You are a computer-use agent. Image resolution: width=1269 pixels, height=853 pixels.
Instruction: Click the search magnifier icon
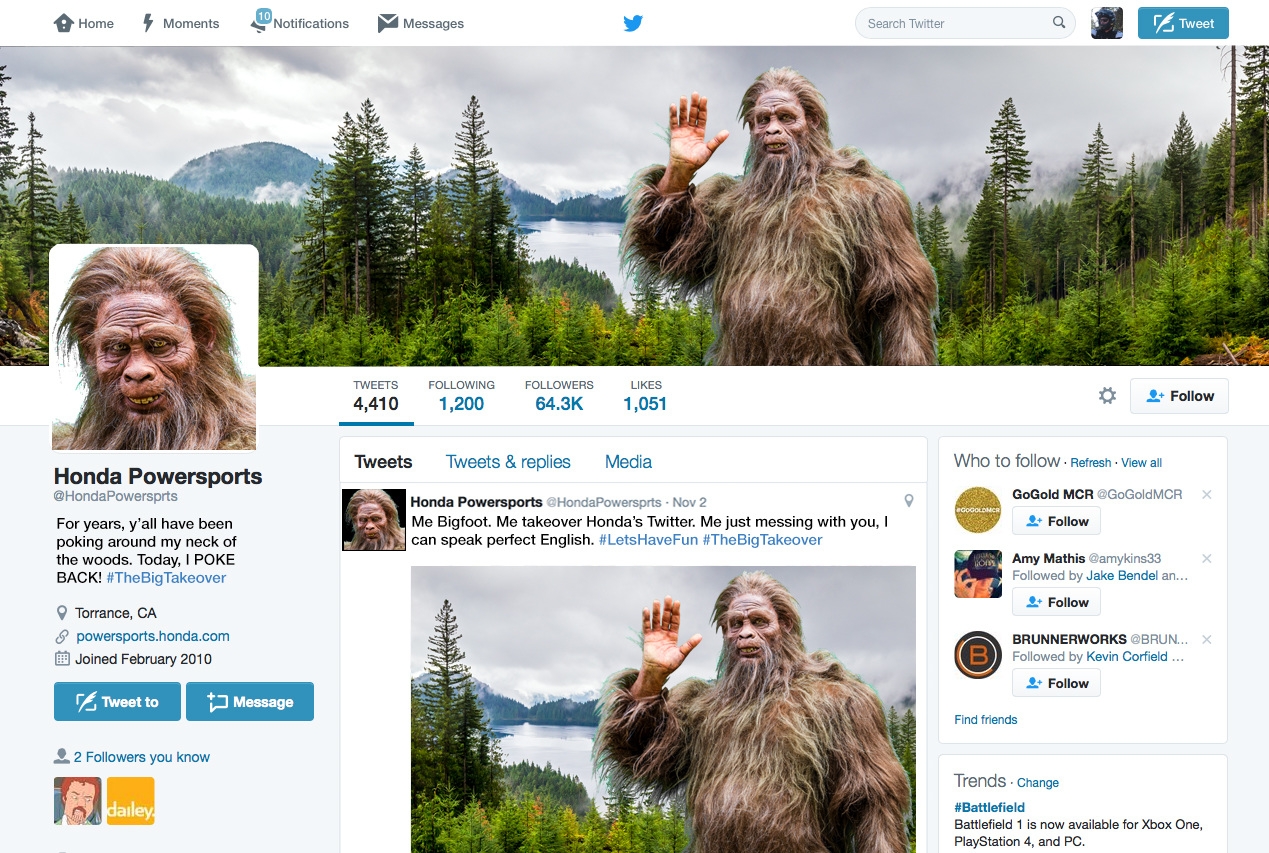pyautogui.click(x=1059, y=23)
